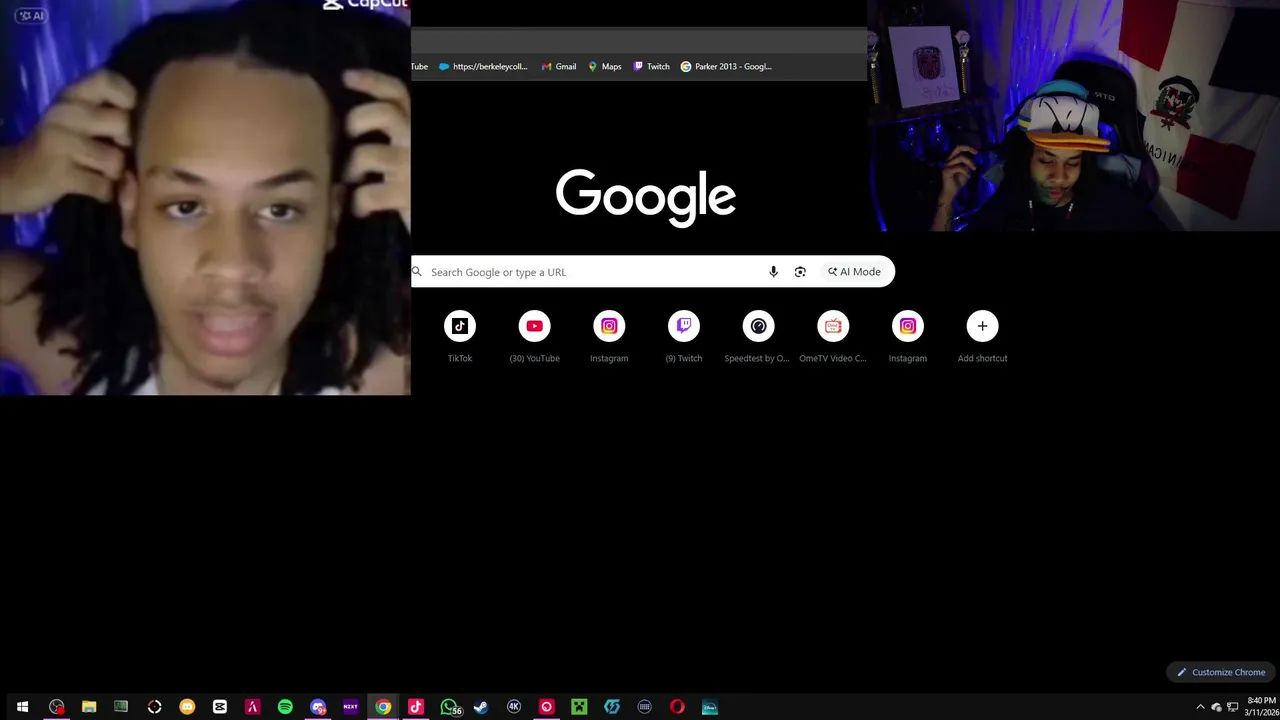Viewport: 1280px width, 720px height.
Task: Open CapCut from the taskbar
Action: point(220,707)
